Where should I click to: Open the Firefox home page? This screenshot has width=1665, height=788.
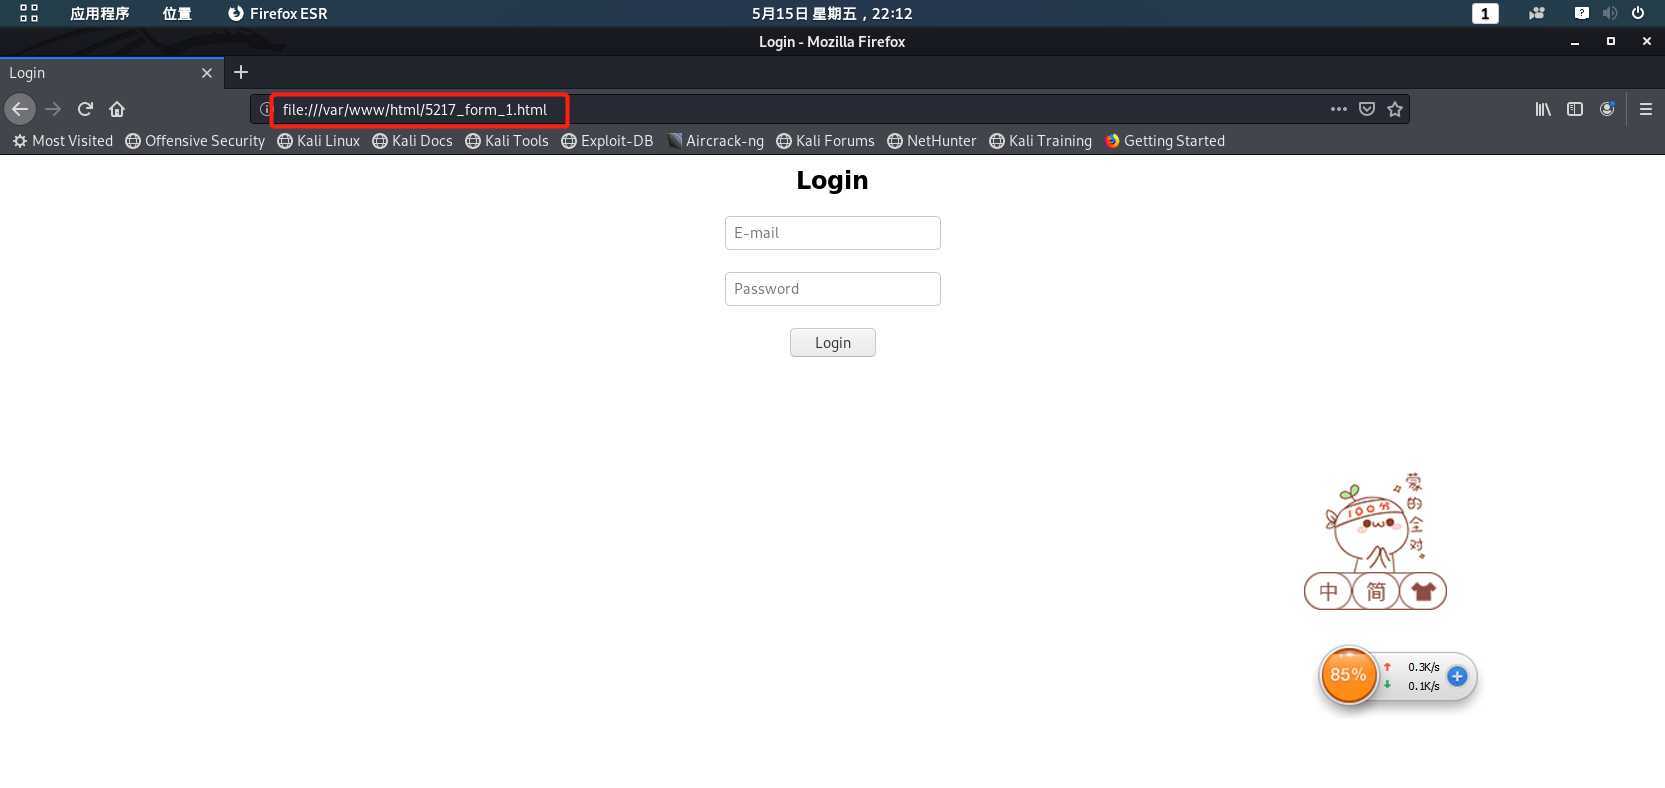(x=117, y=109)
